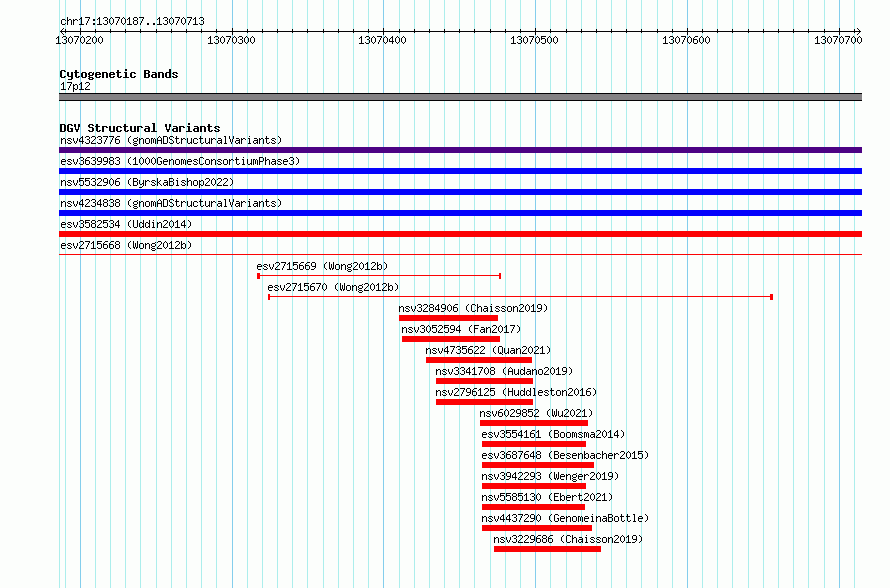Select the red esv3554161 variant bar
This screenshot has height=588, width=890.
pyautogui.click(x=534, y=444)
